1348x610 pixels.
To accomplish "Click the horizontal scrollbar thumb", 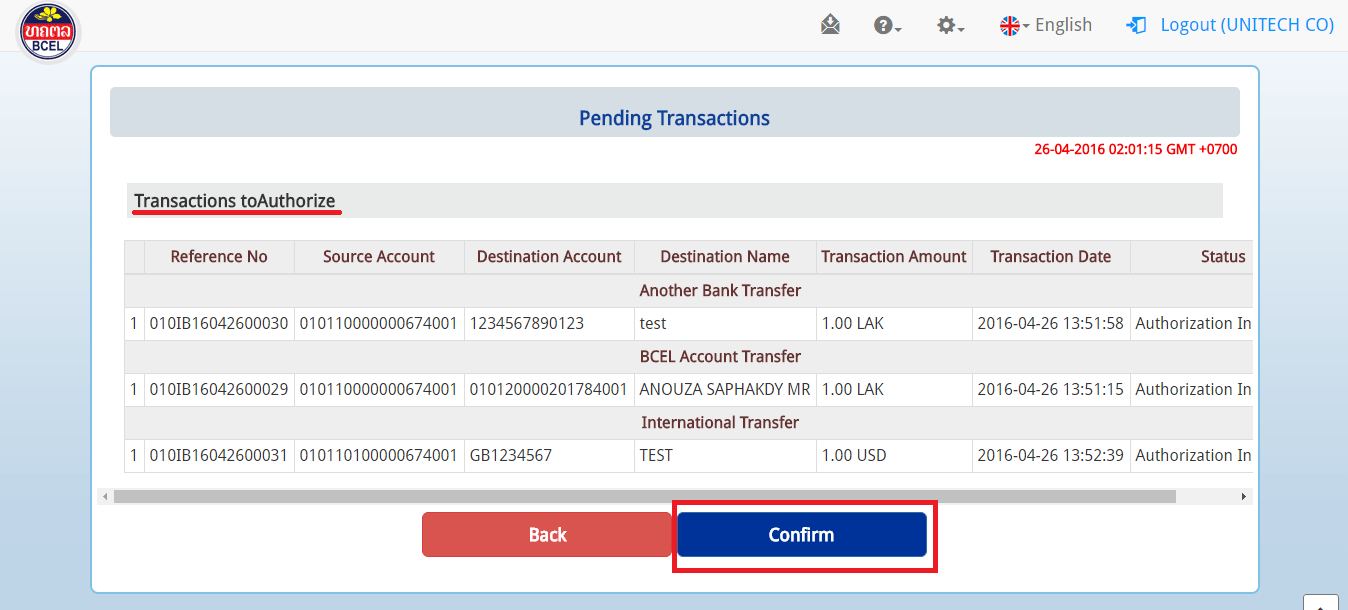I will [645, 496].
